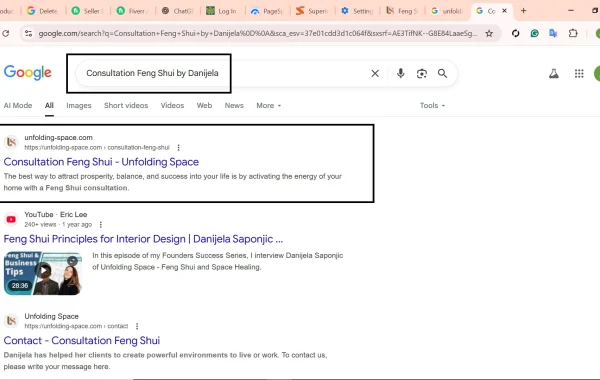Open the Delete browser tab

click(43, 11)
